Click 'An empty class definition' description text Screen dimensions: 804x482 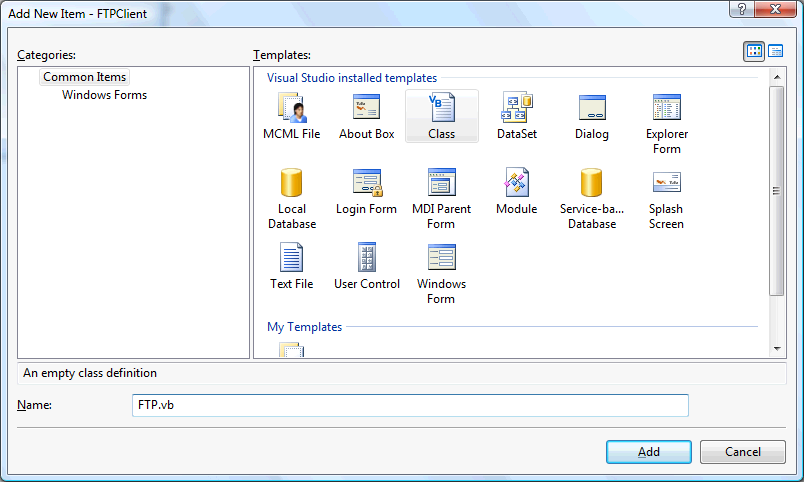(x=90, y=373)
